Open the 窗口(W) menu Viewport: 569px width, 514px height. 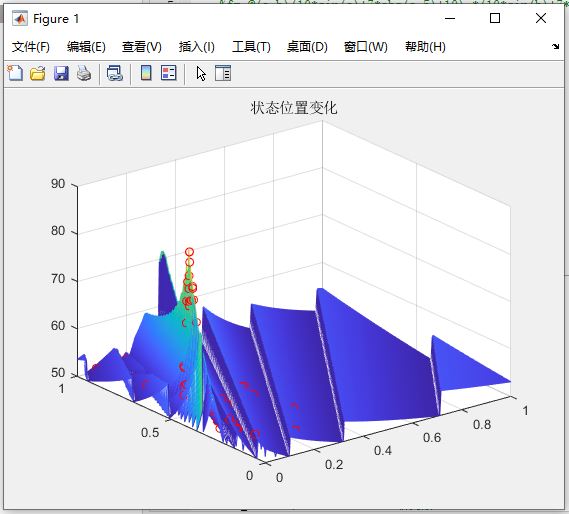pos(365,47)
